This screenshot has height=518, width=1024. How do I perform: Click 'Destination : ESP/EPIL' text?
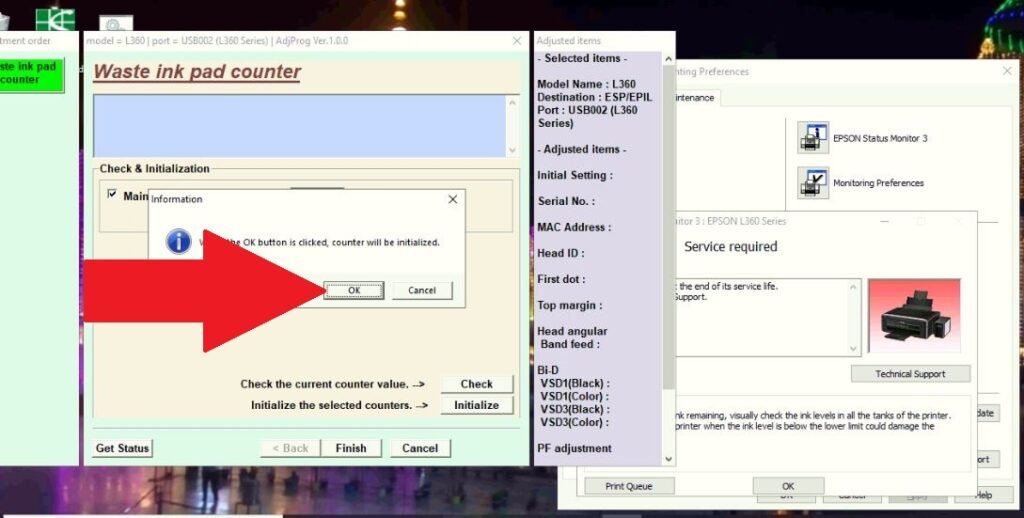coord(594,97)
